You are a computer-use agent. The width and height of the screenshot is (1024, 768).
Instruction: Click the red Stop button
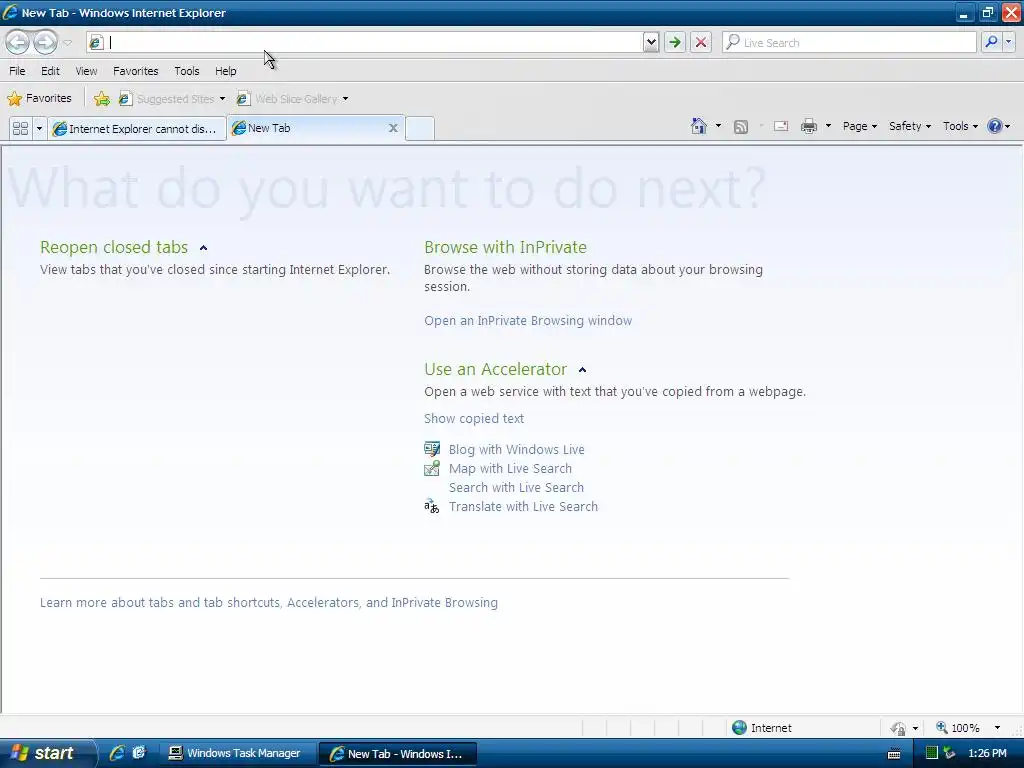(701, 42)
